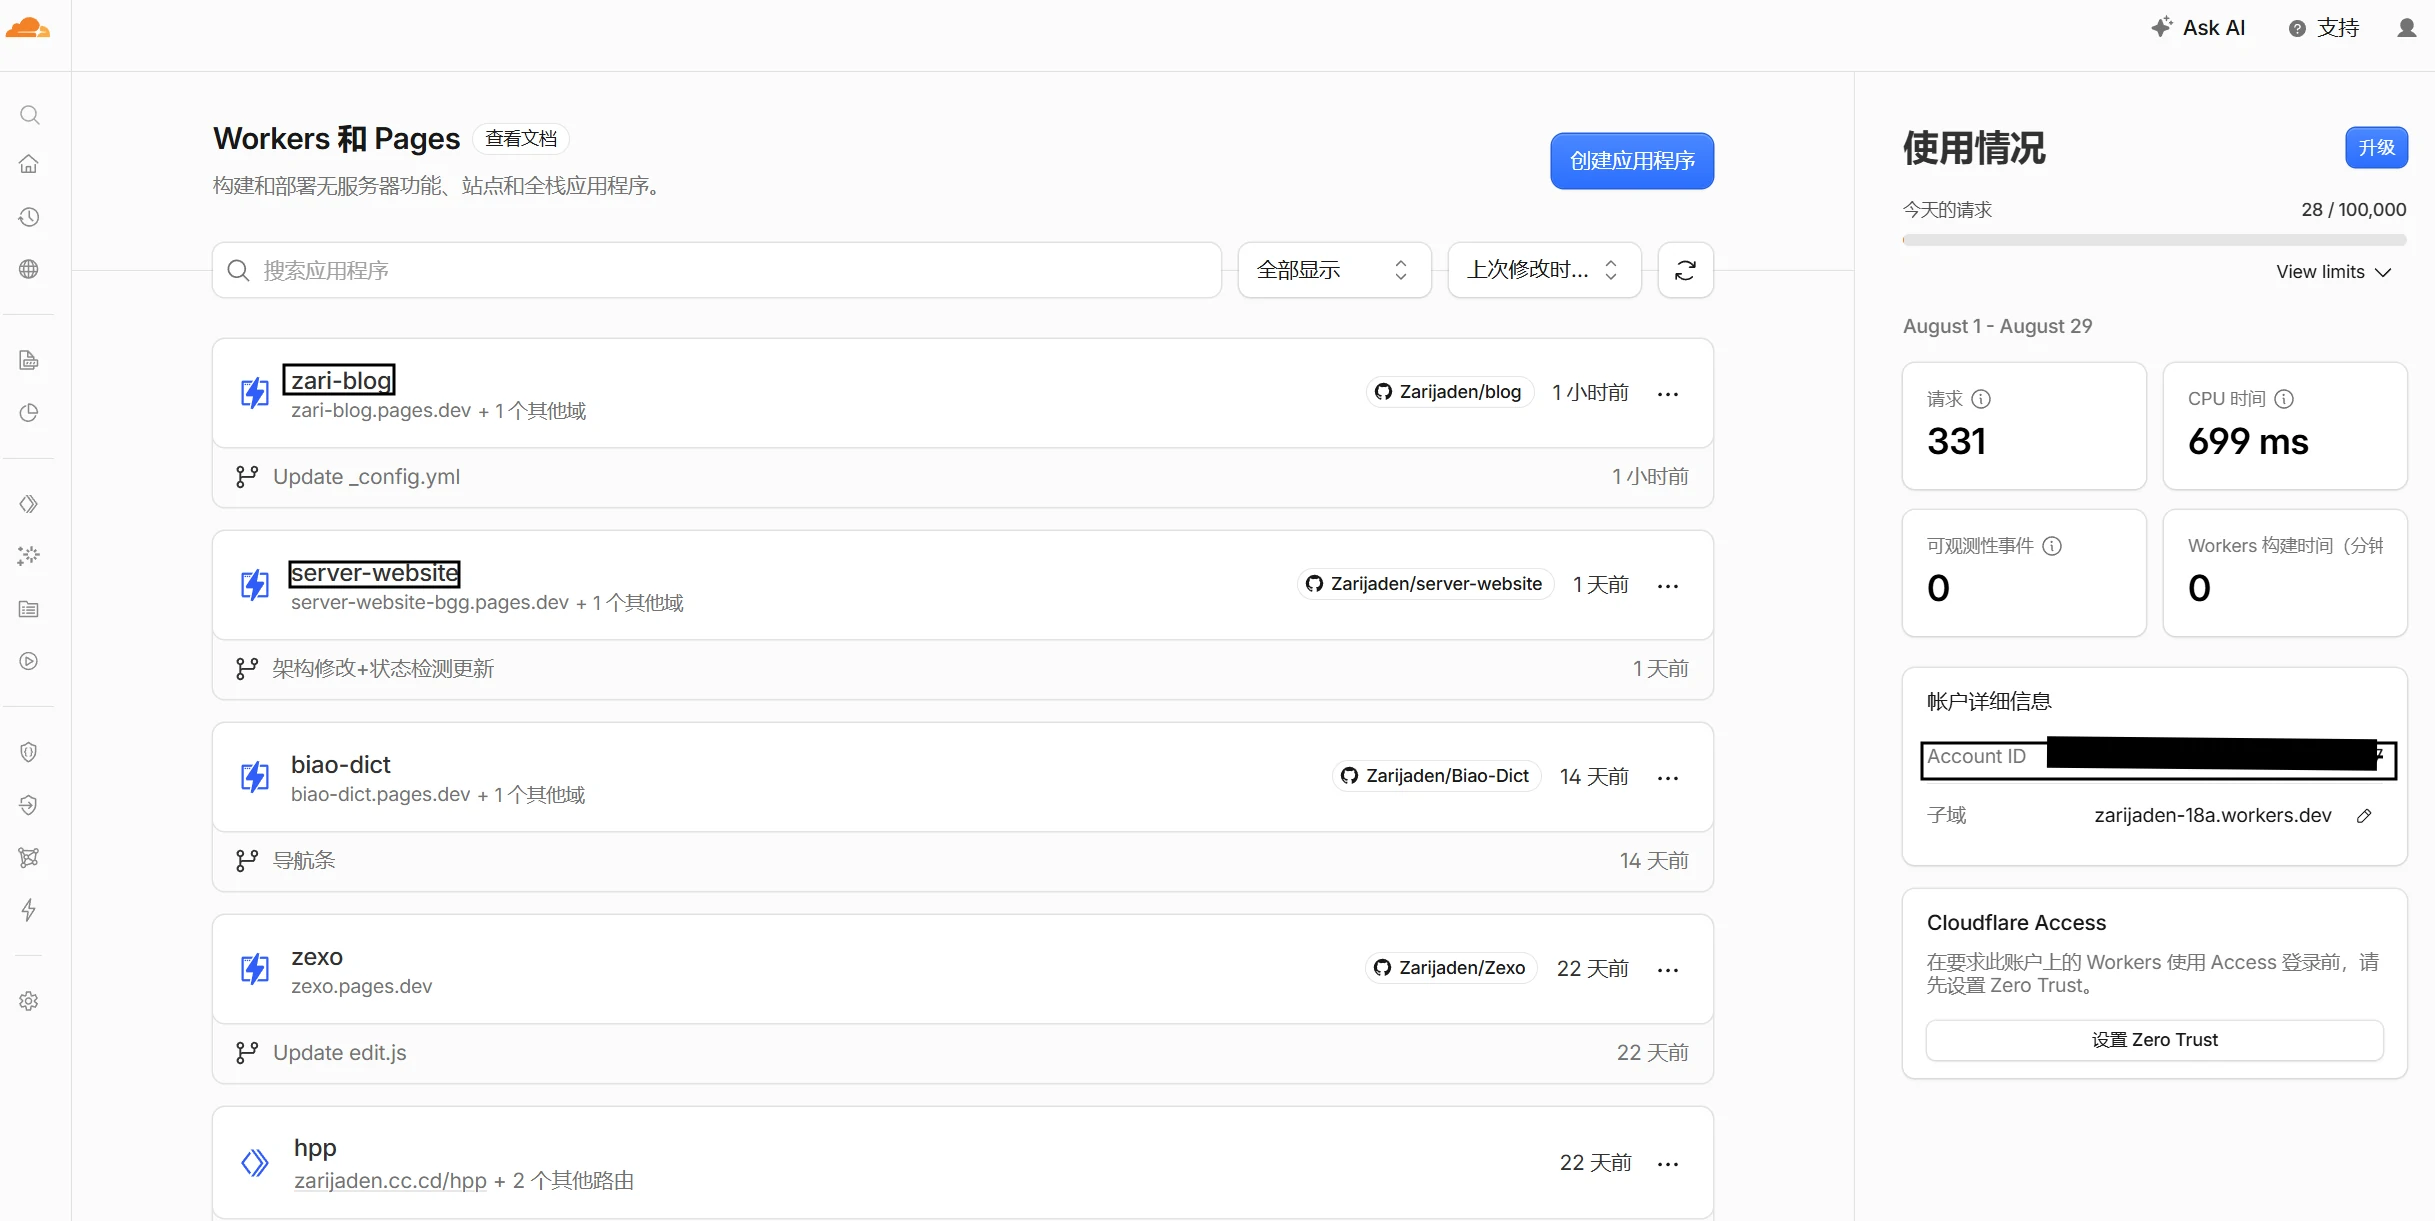Image resolution: width=2435 pixels, height=1221 pixels.
Task: Open the 支持 support menu
Action: click(2324, 28)
